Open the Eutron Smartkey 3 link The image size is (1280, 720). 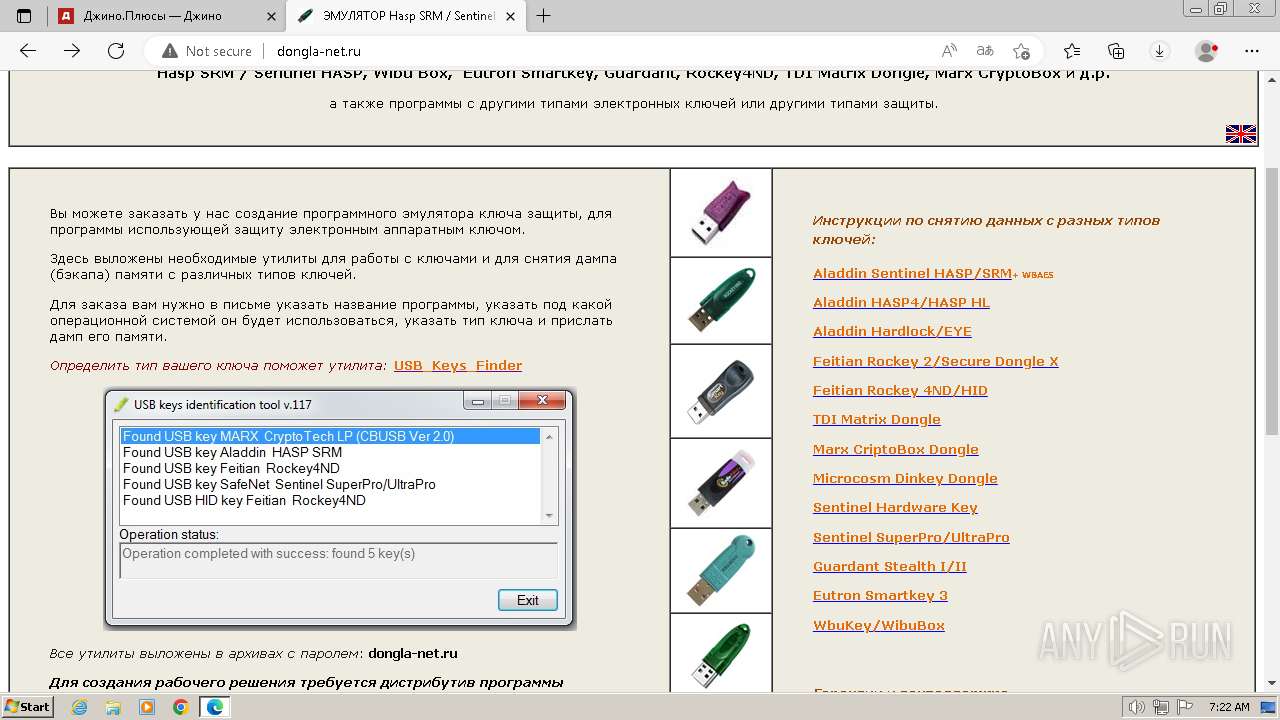point(880,595)
